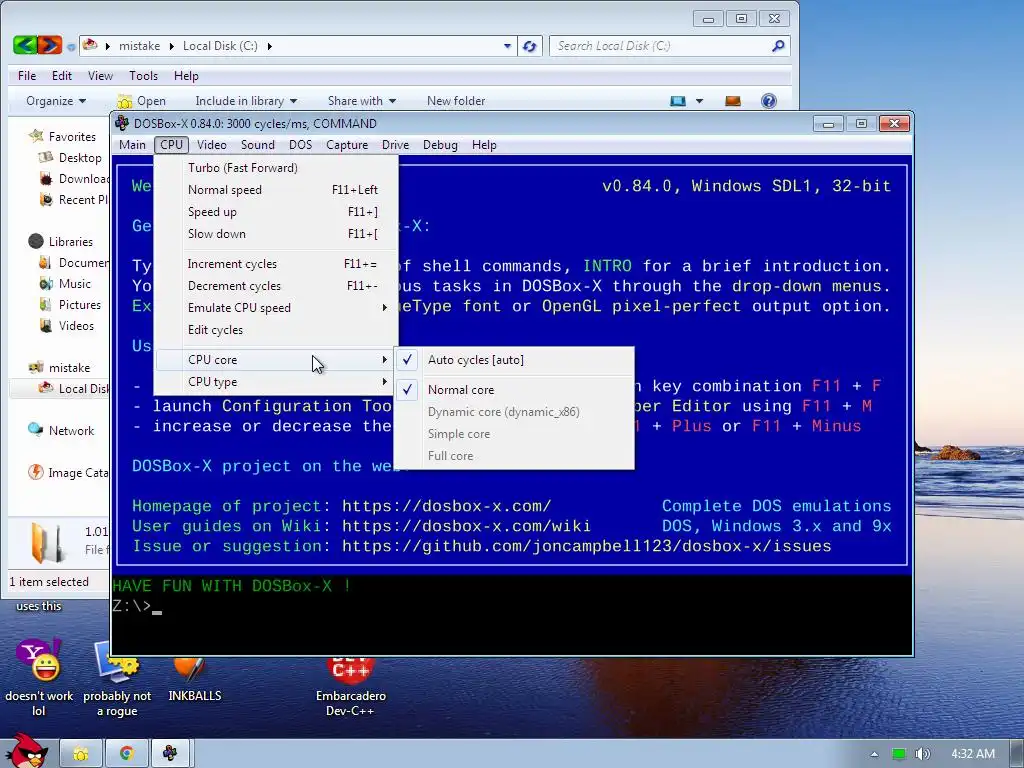Toggle the Explorer preview pane icon
This screenshot has height=768, width=1024.
click(x=733, y=101)
